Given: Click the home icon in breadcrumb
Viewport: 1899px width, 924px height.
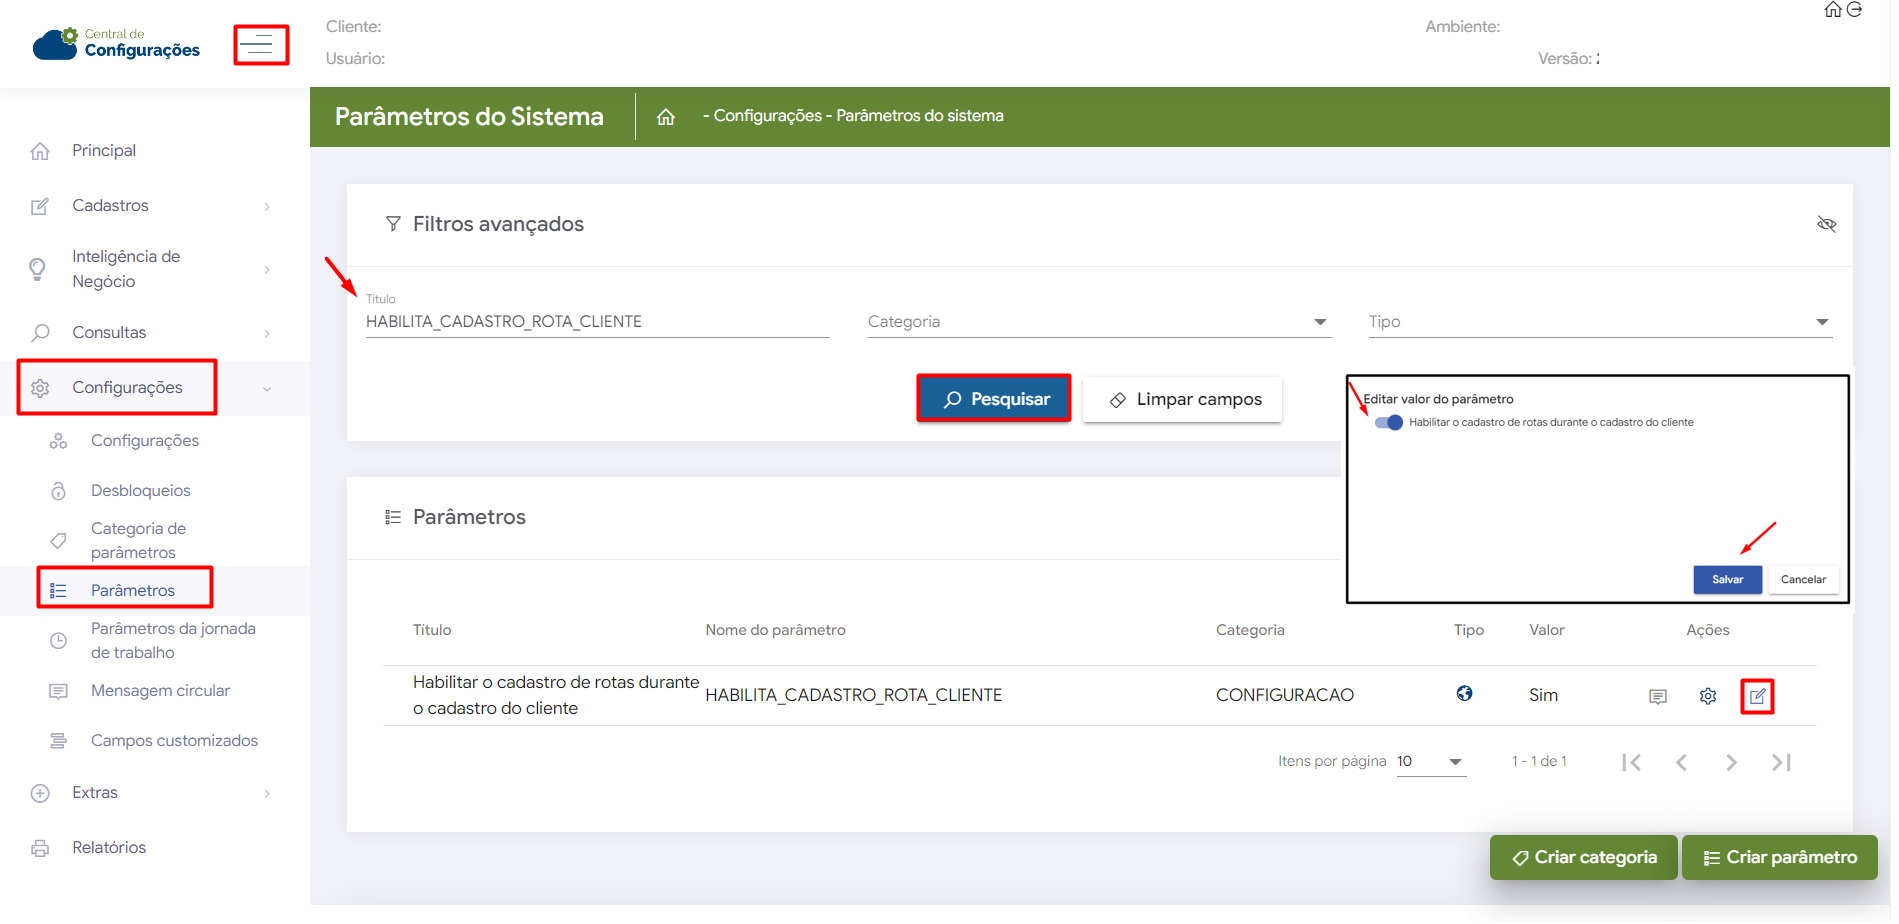Looking at the screenshot, I should tap(666, 117).
